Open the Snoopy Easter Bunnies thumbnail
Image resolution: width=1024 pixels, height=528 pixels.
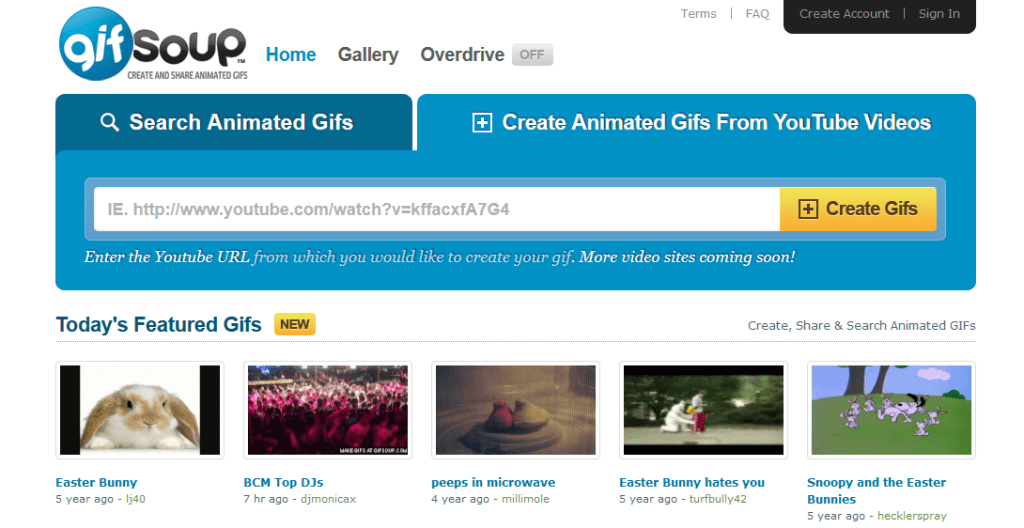point(891,410)
